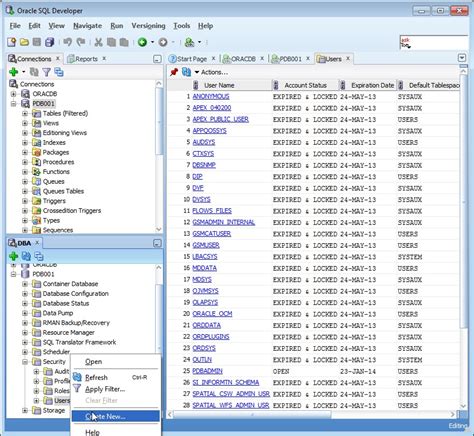Screen dimensions: 474x436
Task: Click the Refresh icon in Connections panel
Action: coord(34,72)
